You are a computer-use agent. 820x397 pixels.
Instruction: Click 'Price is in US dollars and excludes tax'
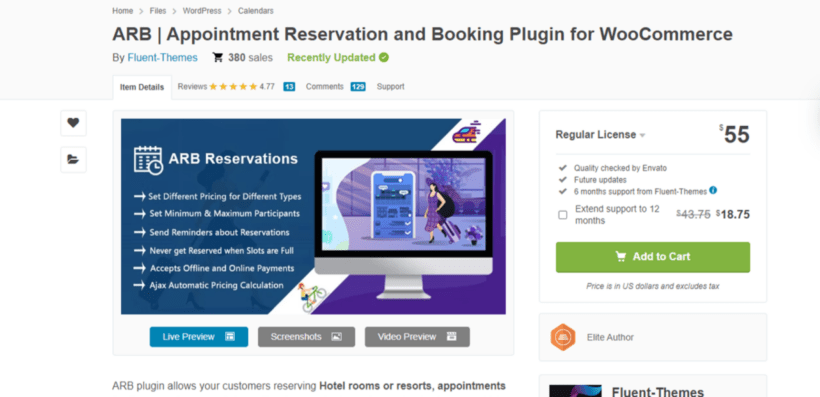tap(653, 287)
